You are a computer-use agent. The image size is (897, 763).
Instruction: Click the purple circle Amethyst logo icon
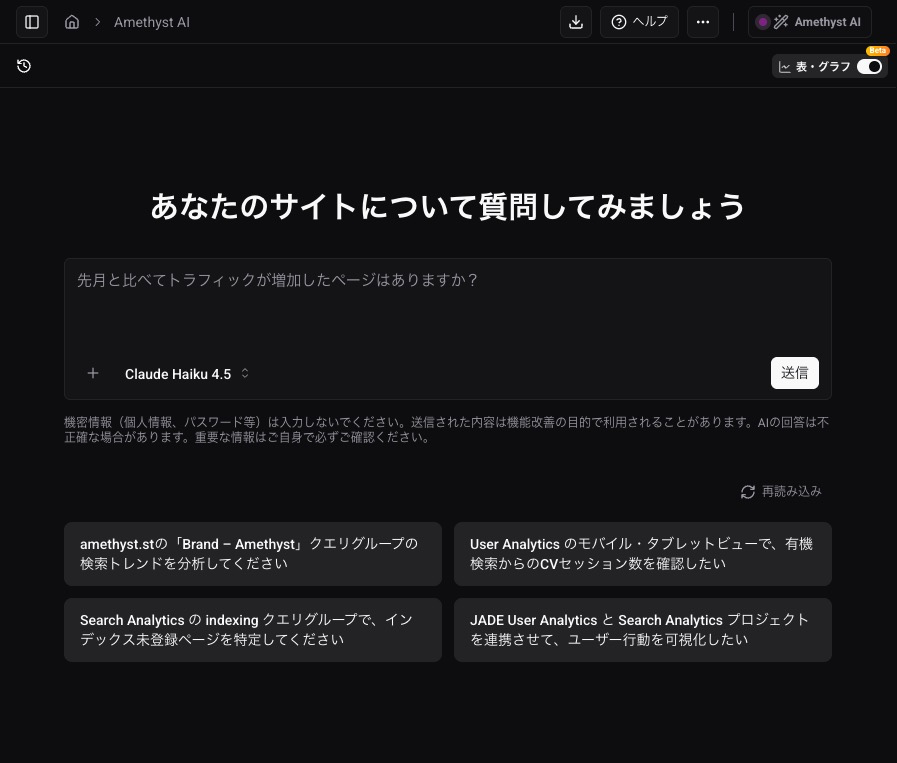coord(763,22)
